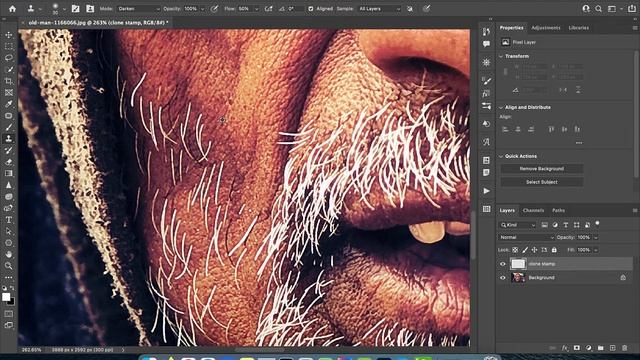Image resolution: width=640 pixels, height=360 pixels.
Task: Select the Hand tool
Action: click(9, 254)
